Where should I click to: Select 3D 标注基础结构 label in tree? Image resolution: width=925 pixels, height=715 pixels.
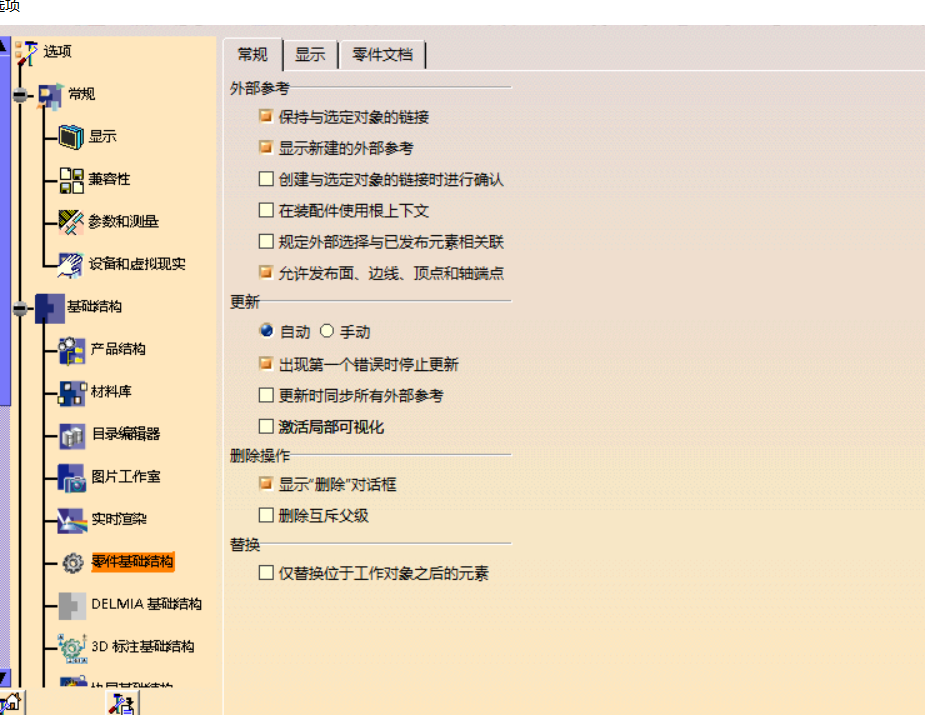(x=143, y=647)
